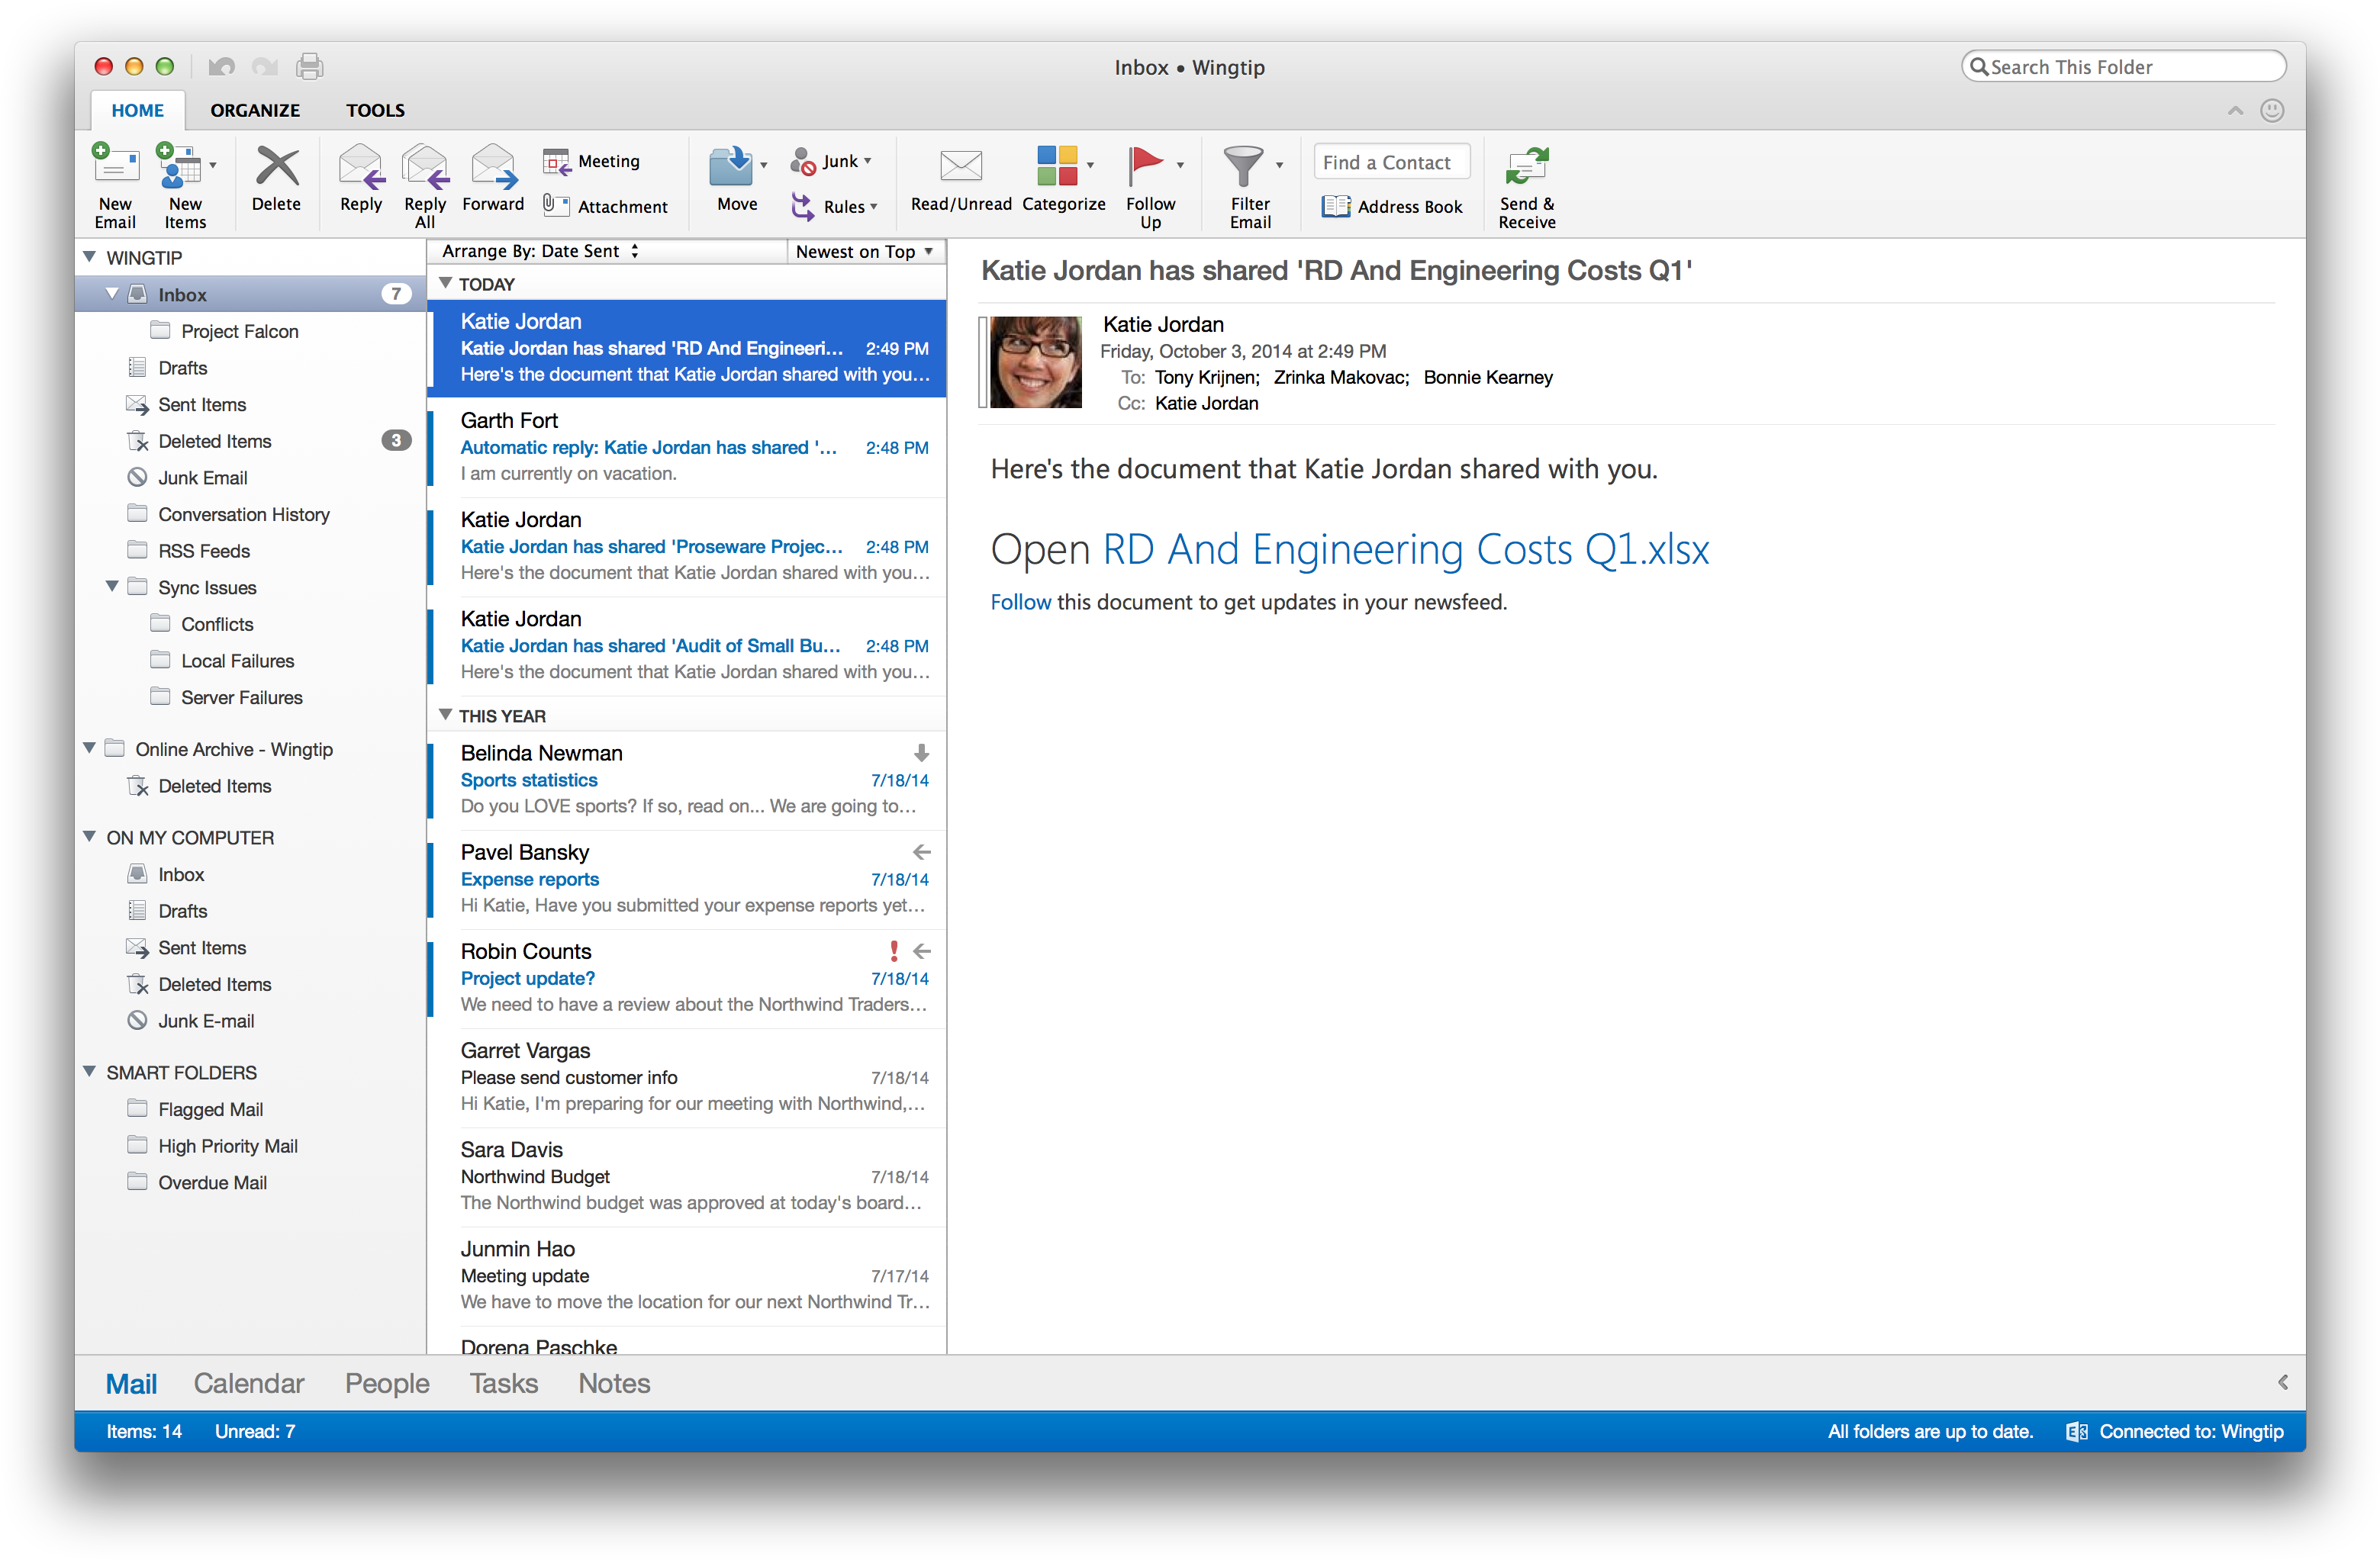Viewport: 2380px width, 1560px height.
Task: Click the Reply All icon
Action: pyautogui.click(x=425, y=168)
